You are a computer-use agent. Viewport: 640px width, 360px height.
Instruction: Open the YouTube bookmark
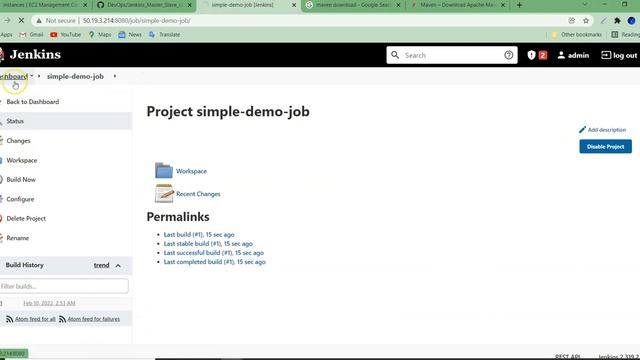coord(65,35)
